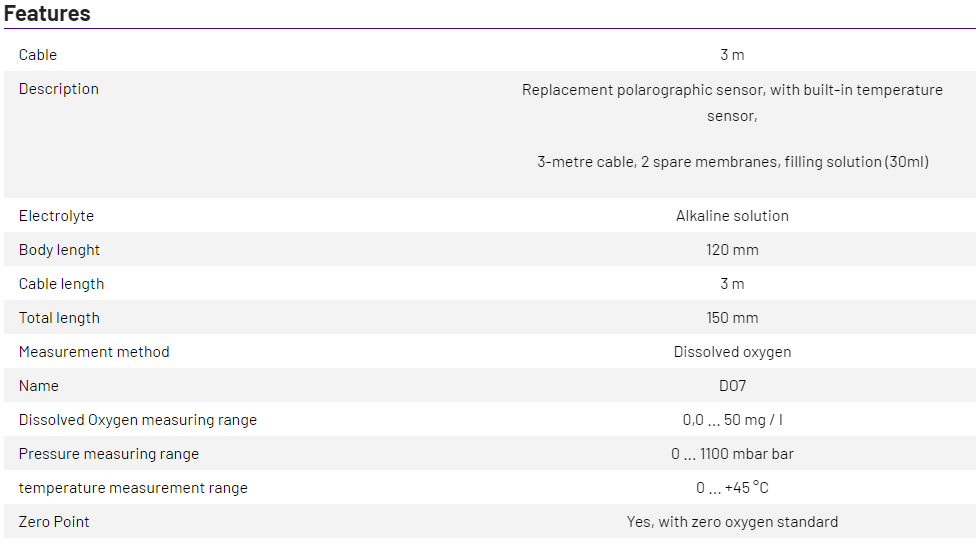Select the 0 ... 1100 mbar bar value
Screen dimensions: 980x544
[732, 454]
